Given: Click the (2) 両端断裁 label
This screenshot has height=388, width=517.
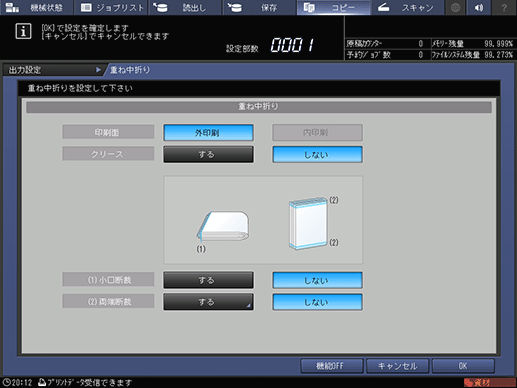Looking at the screenshot, I should pyautogui.click(x=108, y=302).
